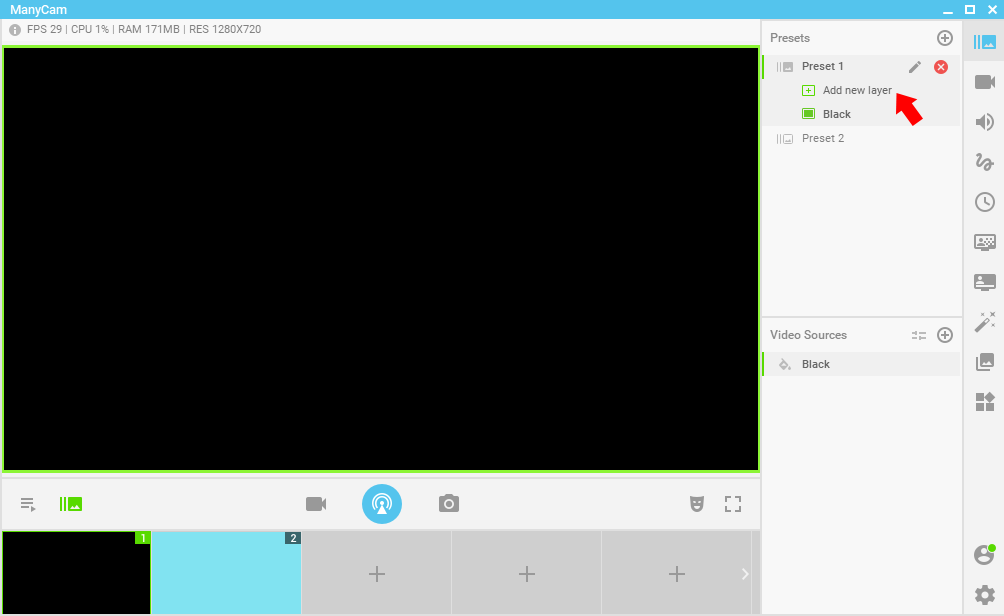This screenshot has width=1004, height=616.
Task: Minimize the ManyCam window
Action: click(948, 10)
